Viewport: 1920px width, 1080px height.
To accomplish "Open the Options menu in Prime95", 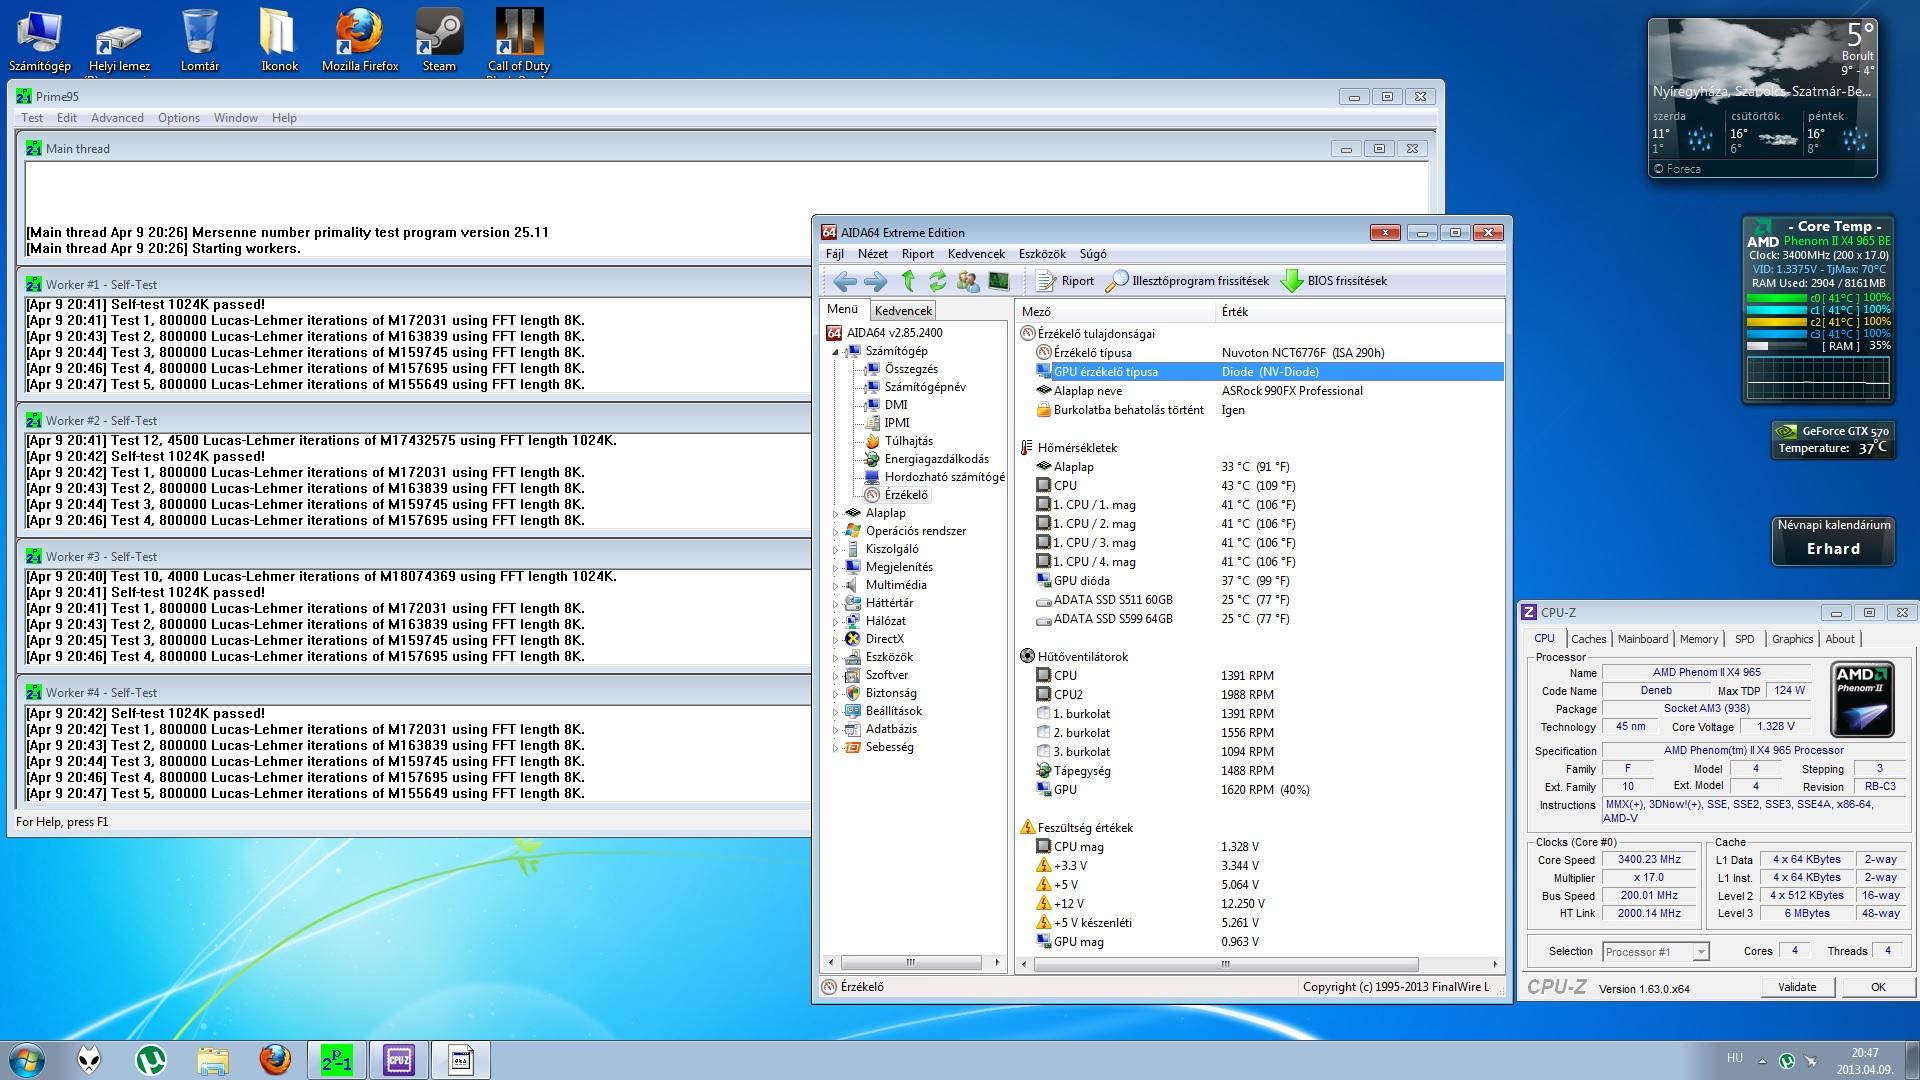I will 179,118.
